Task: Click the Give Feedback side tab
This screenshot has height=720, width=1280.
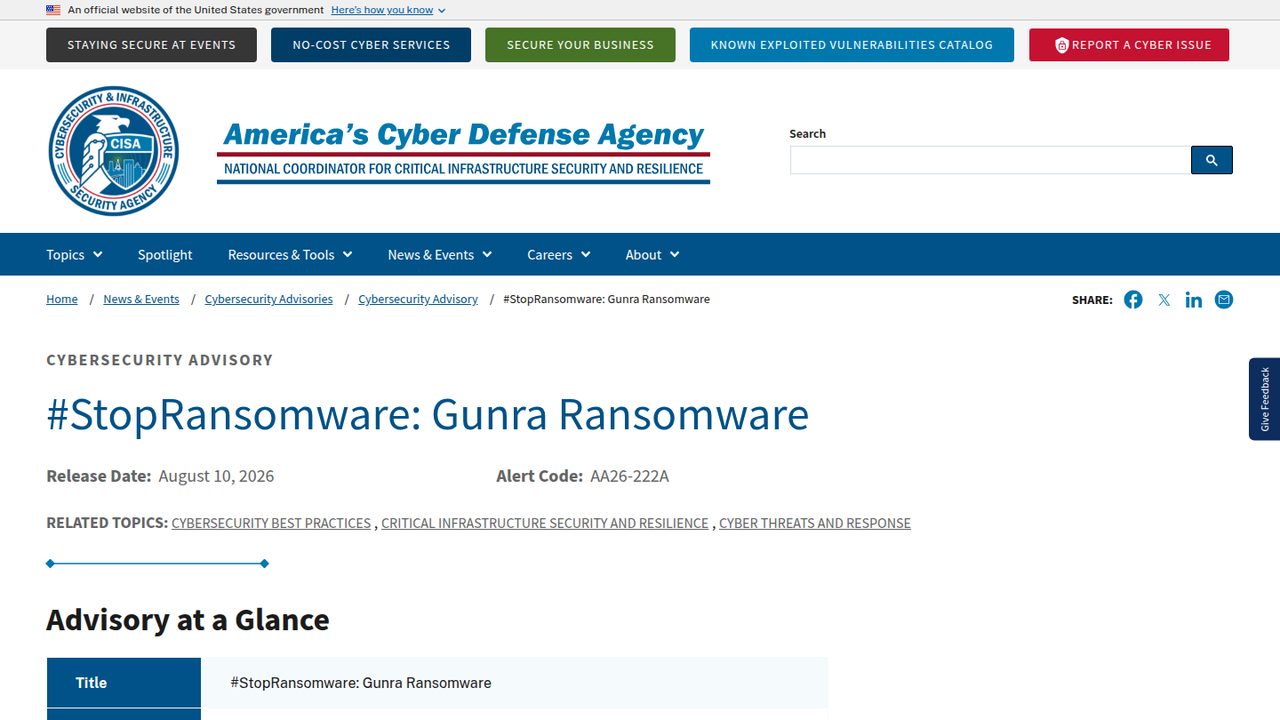Action: [1264, 399]
